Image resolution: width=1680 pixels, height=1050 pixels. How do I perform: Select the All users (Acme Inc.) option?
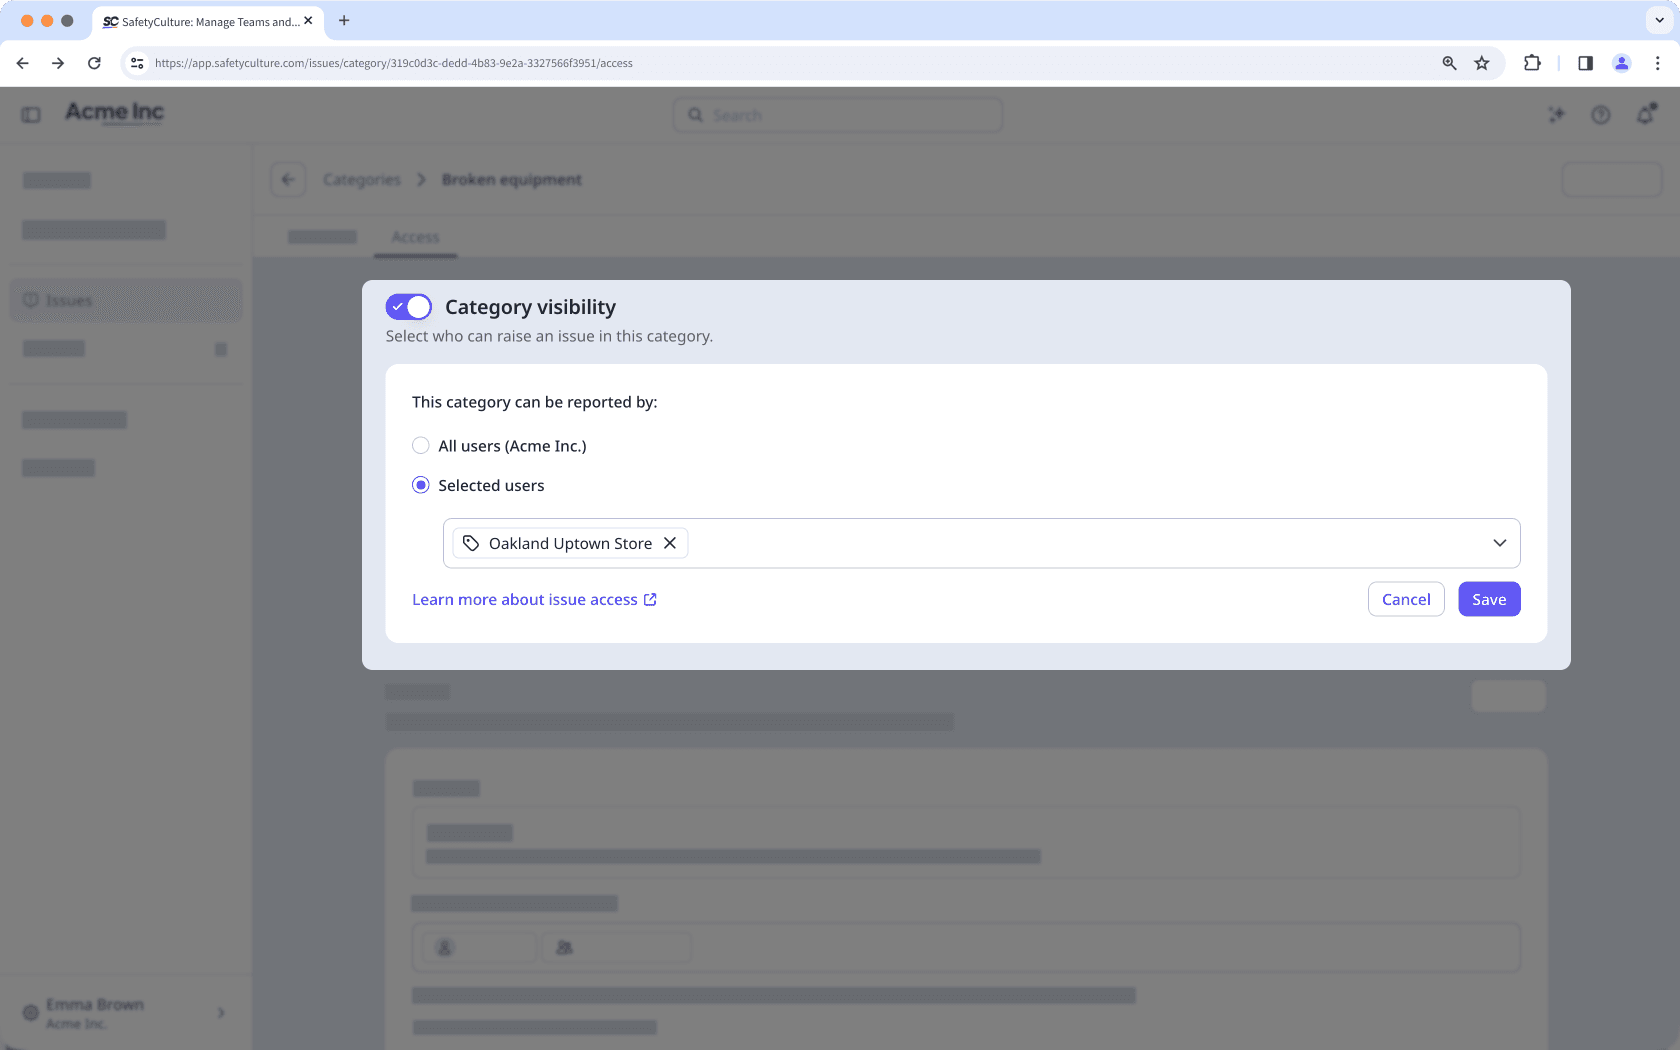420,445
